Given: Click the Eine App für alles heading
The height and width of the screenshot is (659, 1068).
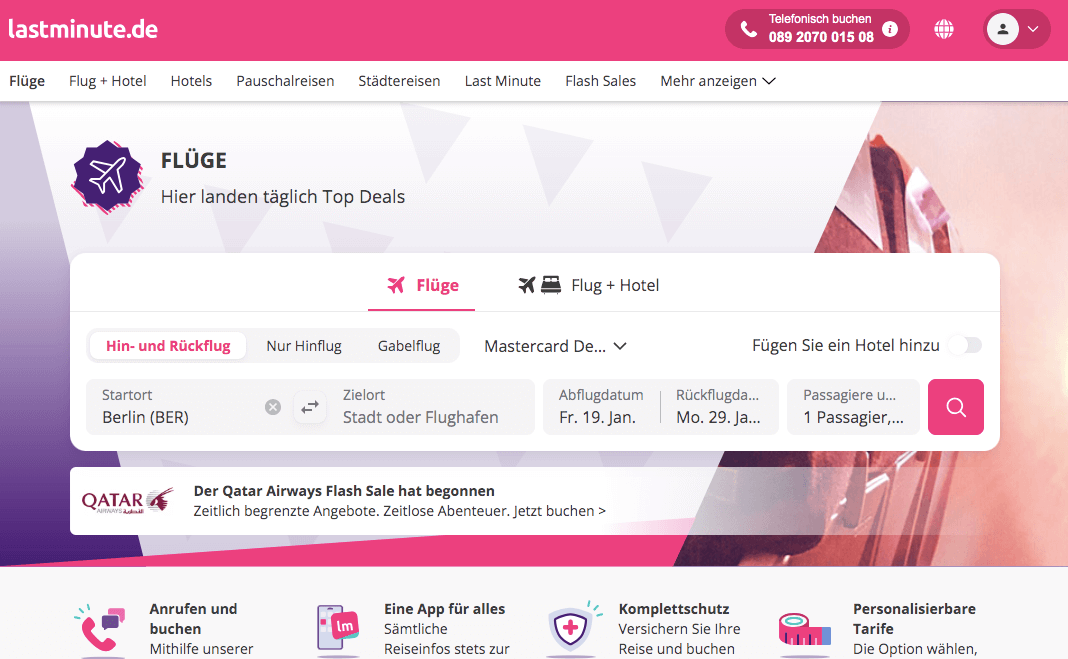Looking at the screenshot, I should click(x=445, y=609).
